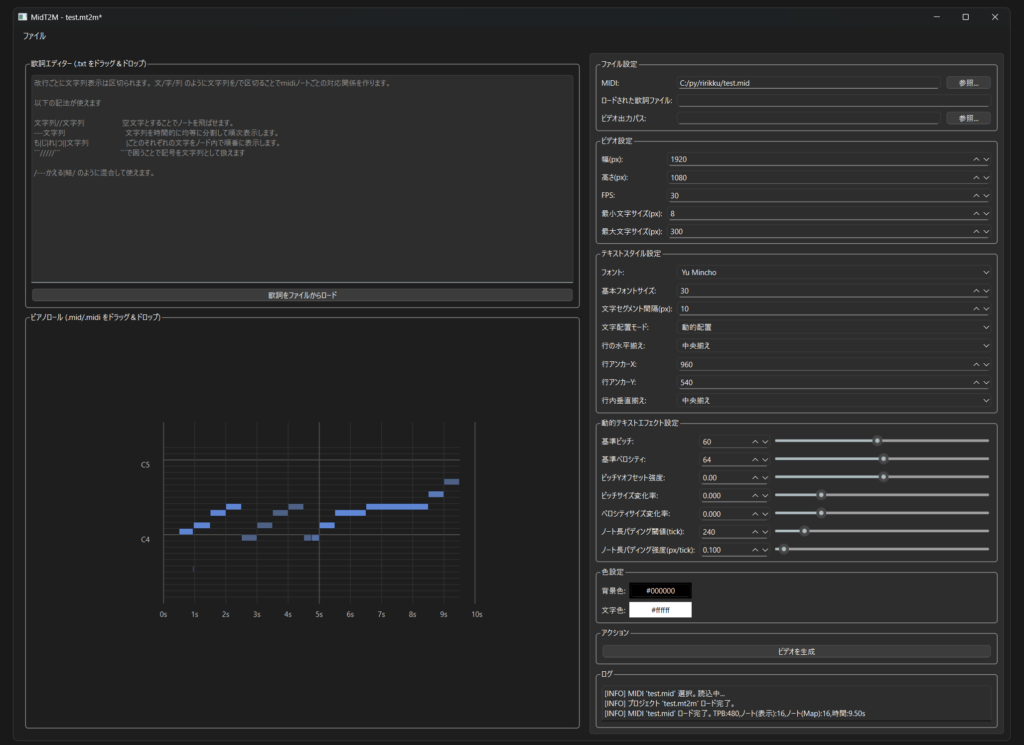Raise 基準ピッチ value with its up arrow
This screenshot has width=1024, height=745.
754,441
